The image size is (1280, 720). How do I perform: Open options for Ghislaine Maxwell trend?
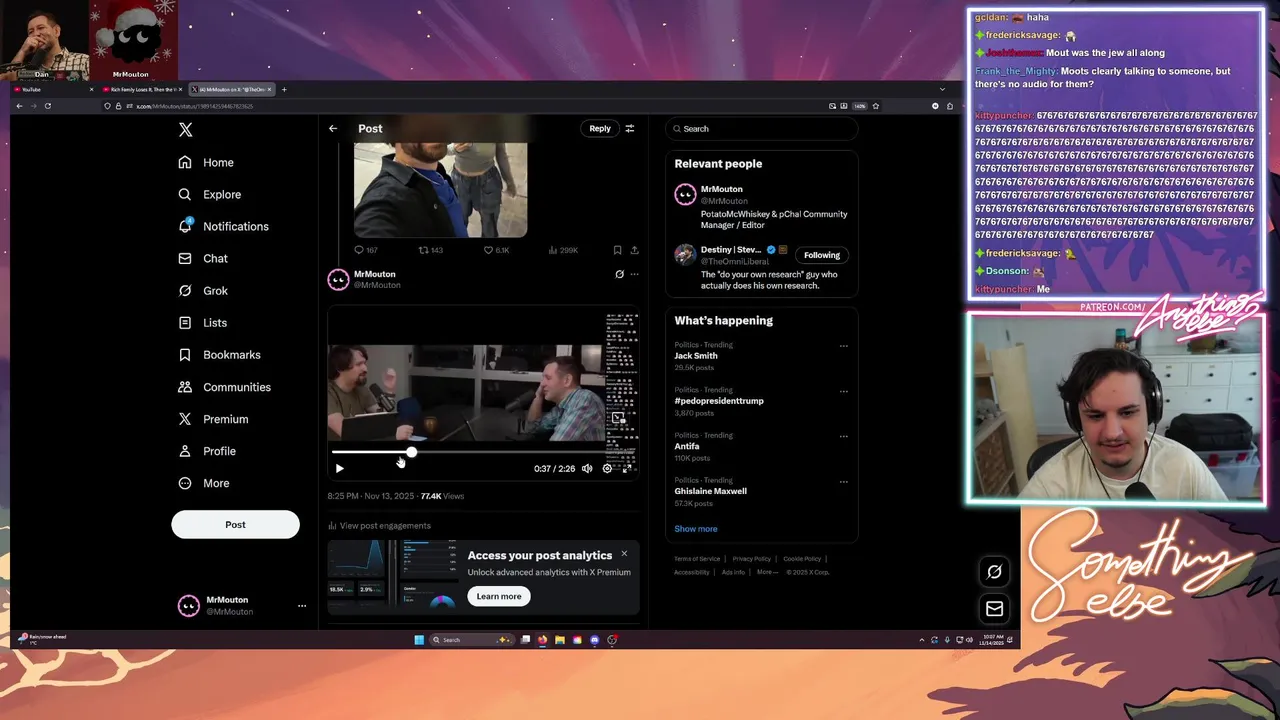pos(843,481)
